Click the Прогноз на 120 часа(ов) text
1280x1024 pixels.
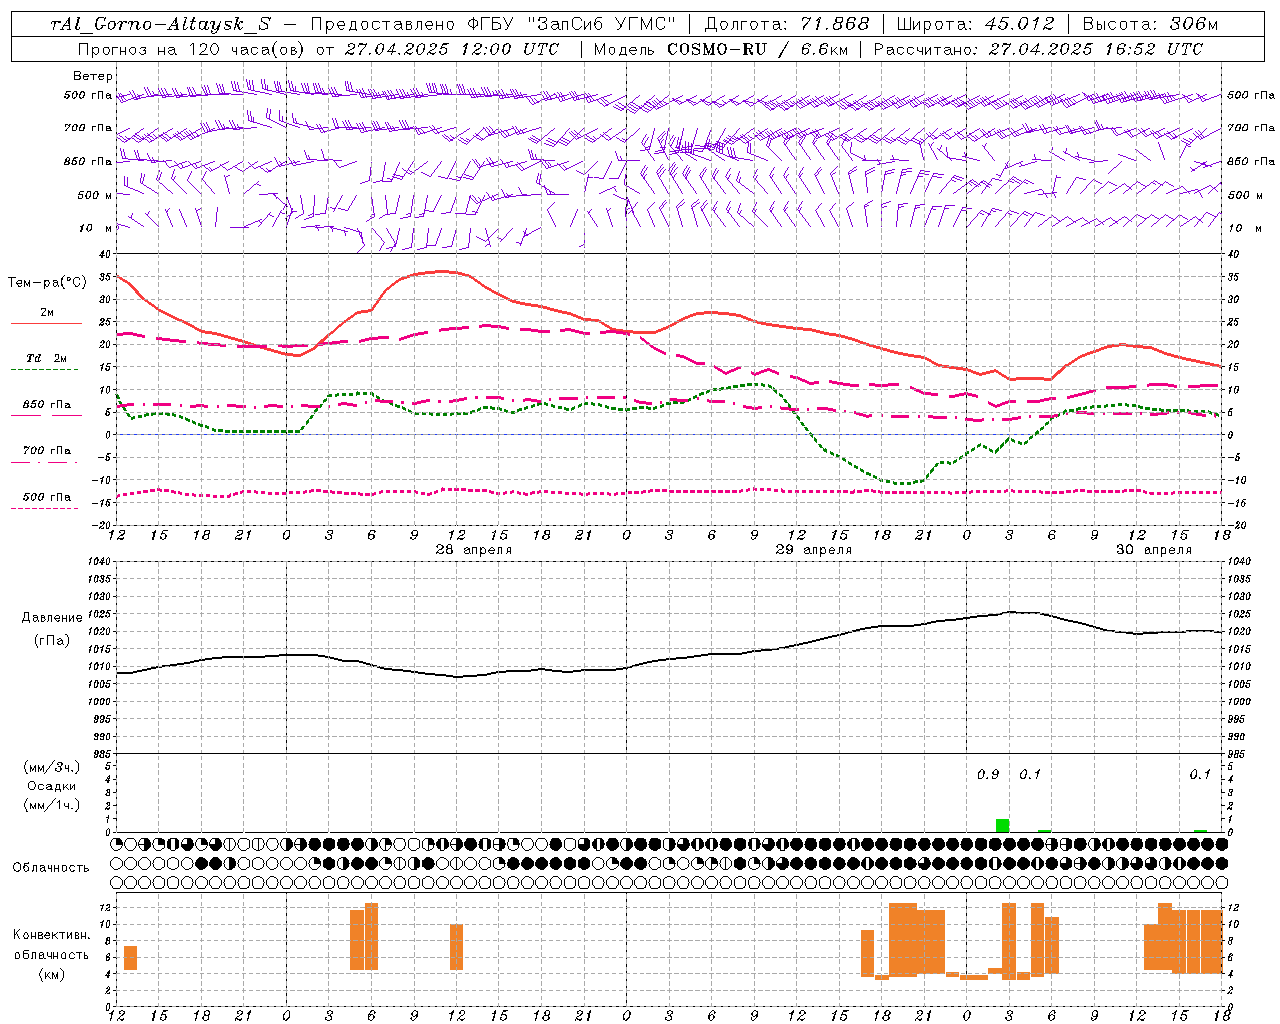pyautogui.click(x=192, y=49)
